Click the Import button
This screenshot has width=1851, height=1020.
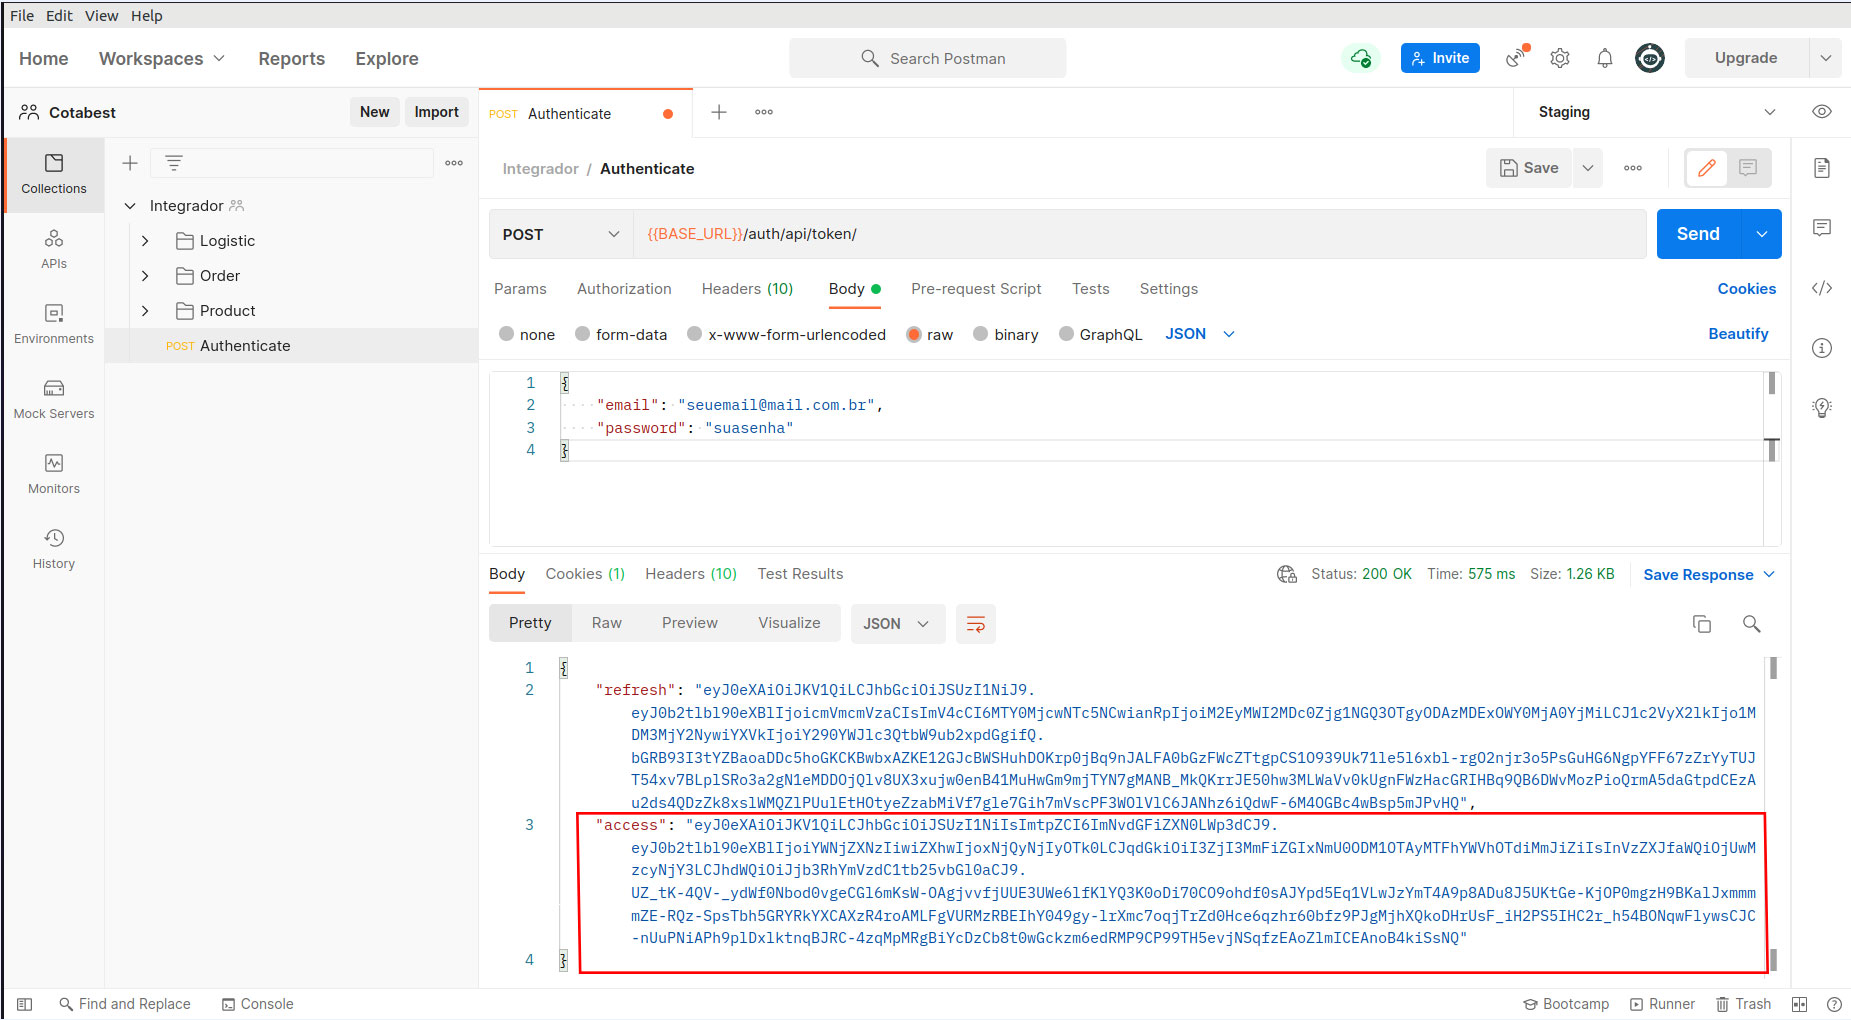[x=436, y=112]
